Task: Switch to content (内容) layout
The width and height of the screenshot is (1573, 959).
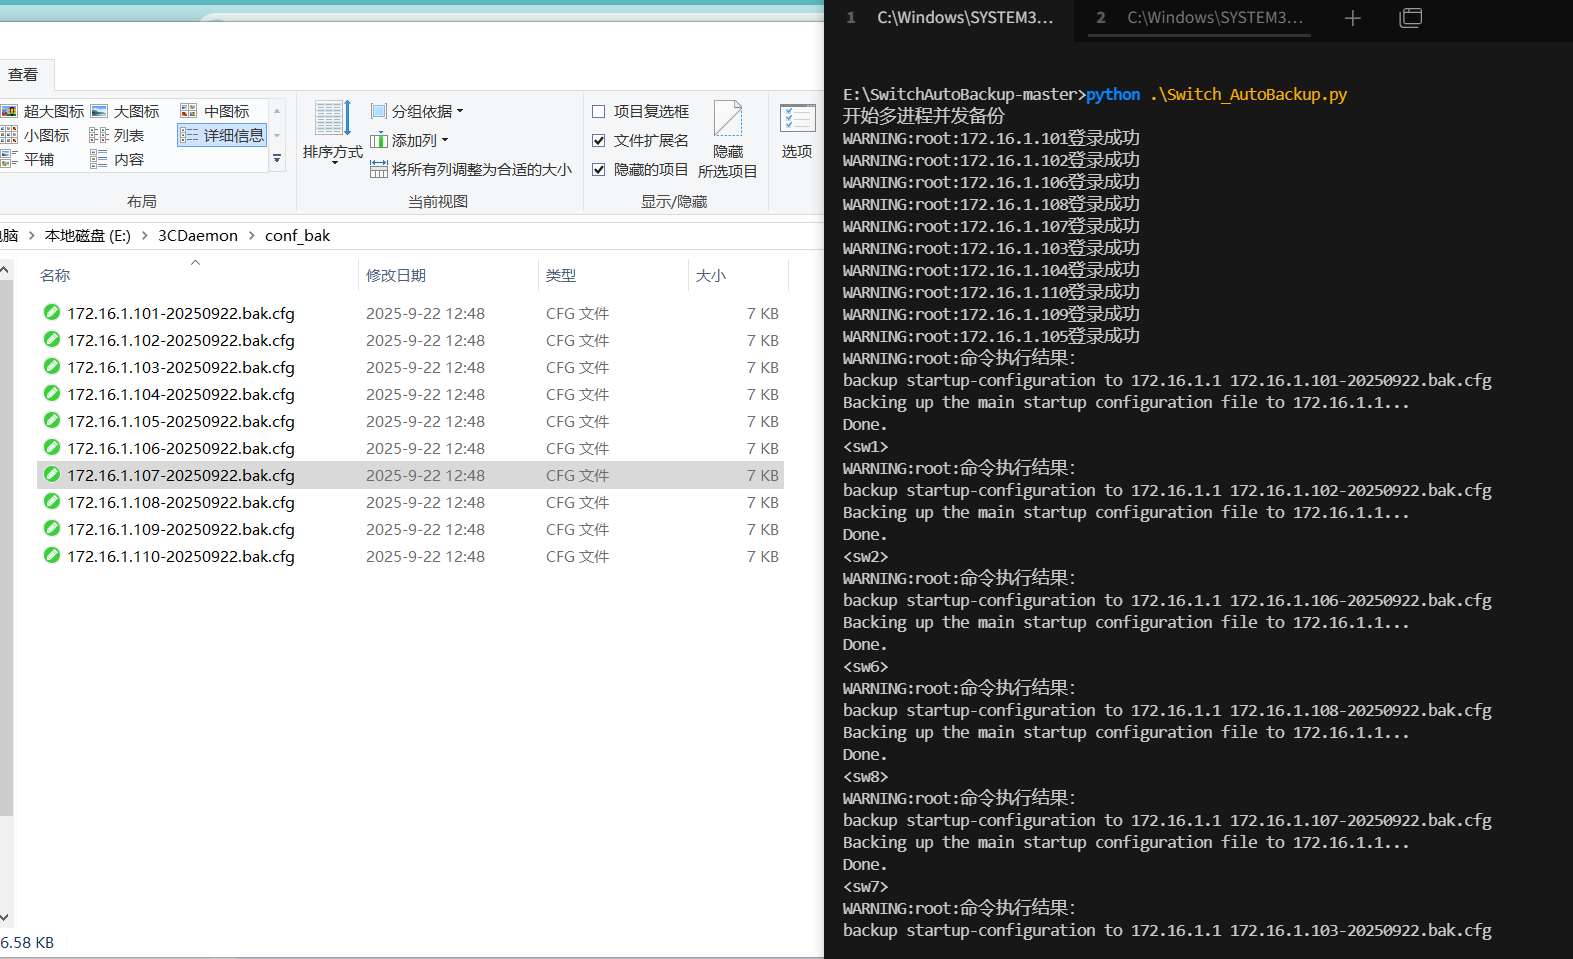Action: point(117,159)
